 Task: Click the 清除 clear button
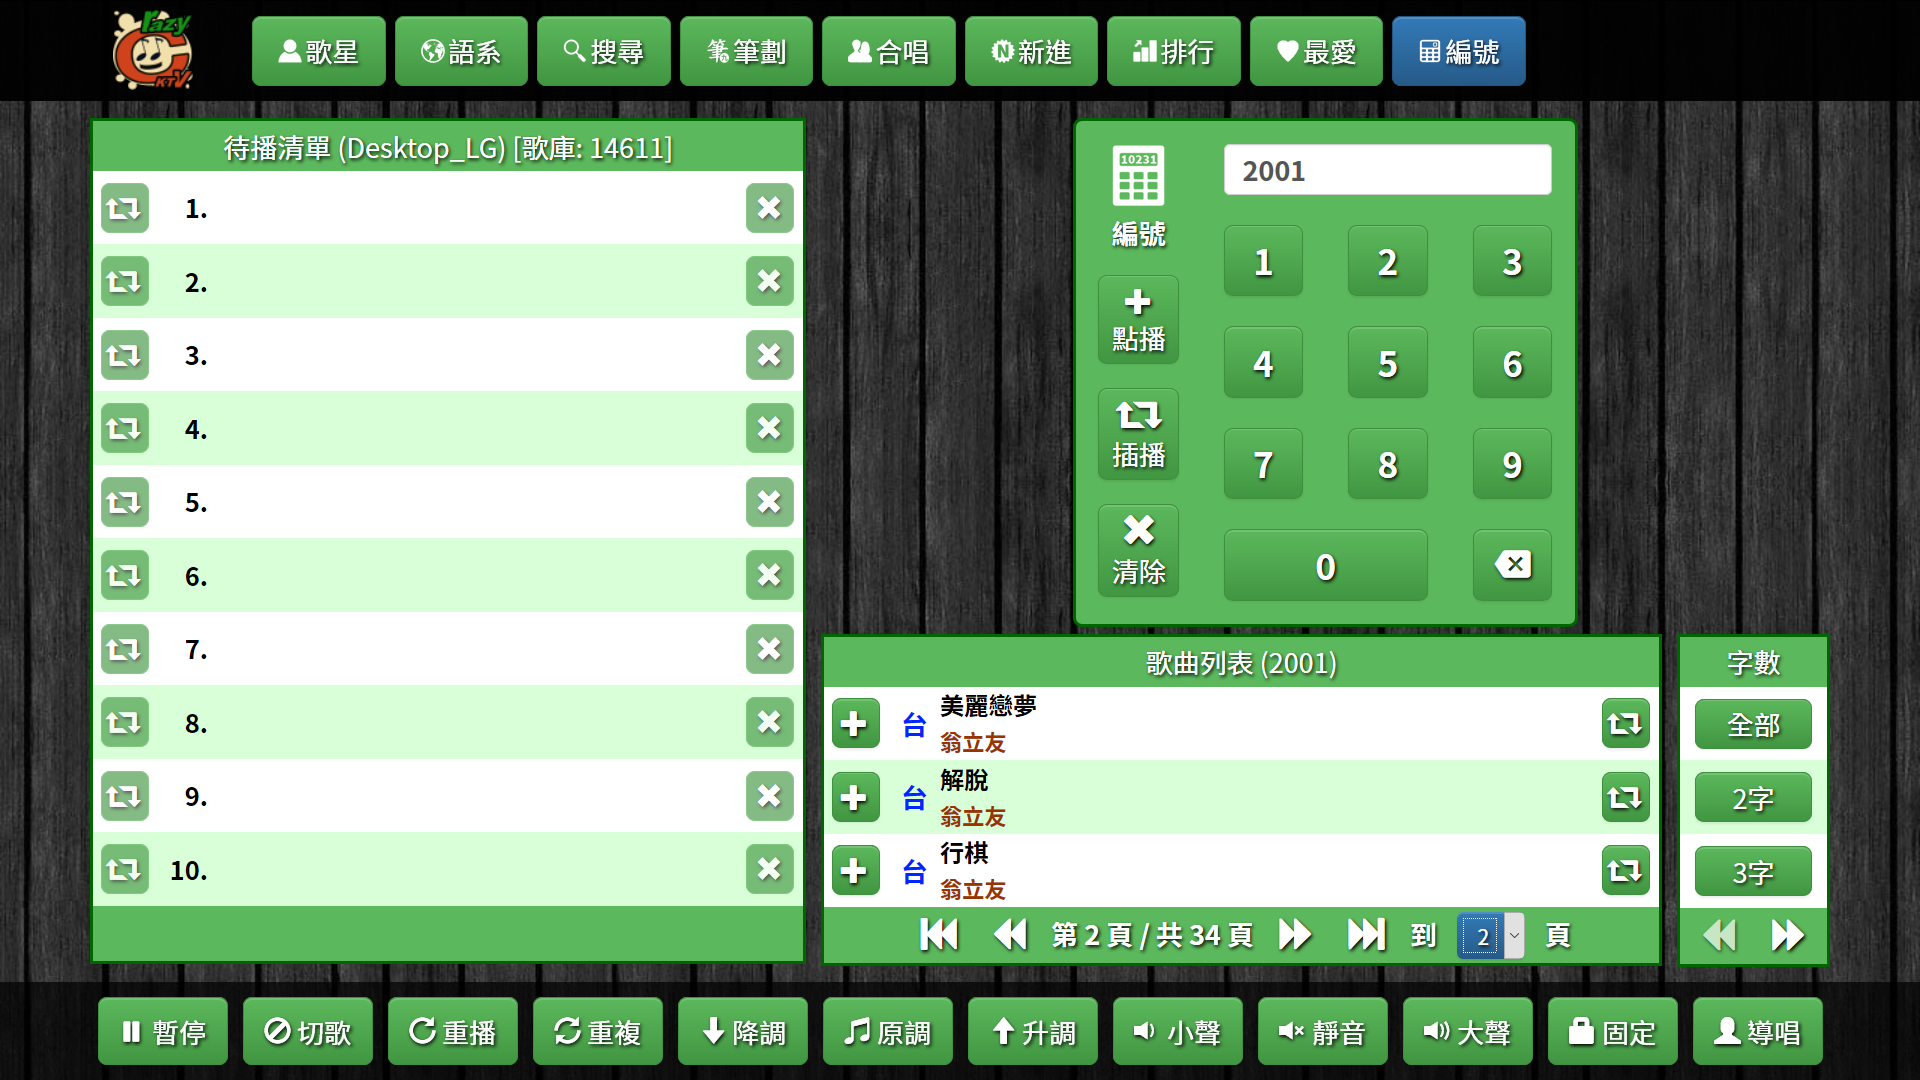point(1138,551)
